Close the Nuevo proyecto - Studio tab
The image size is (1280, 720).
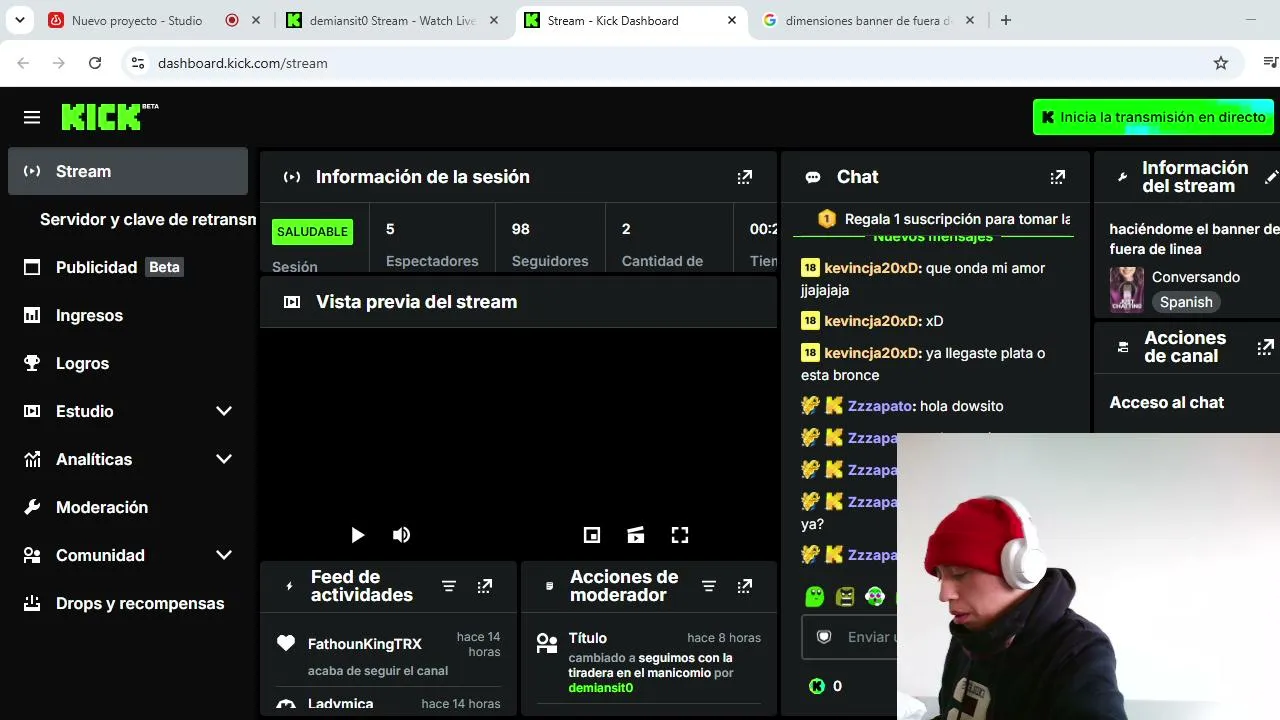pos(256,20)
